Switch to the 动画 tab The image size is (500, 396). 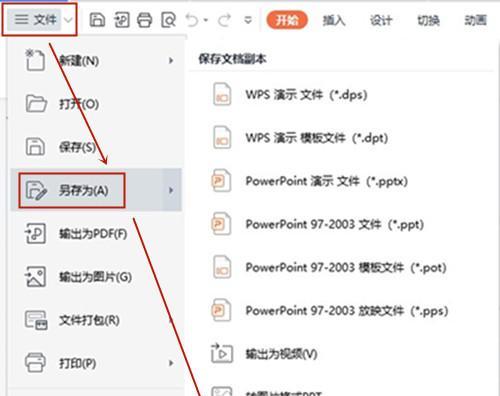tap(476, 20)
